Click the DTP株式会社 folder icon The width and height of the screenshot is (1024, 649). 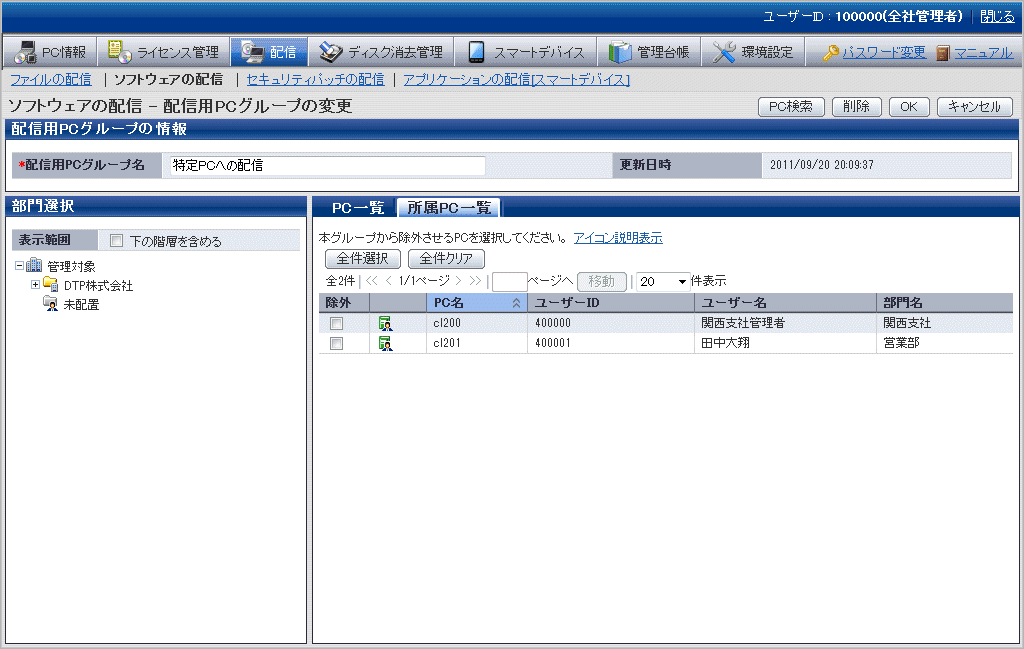point(50,284)
